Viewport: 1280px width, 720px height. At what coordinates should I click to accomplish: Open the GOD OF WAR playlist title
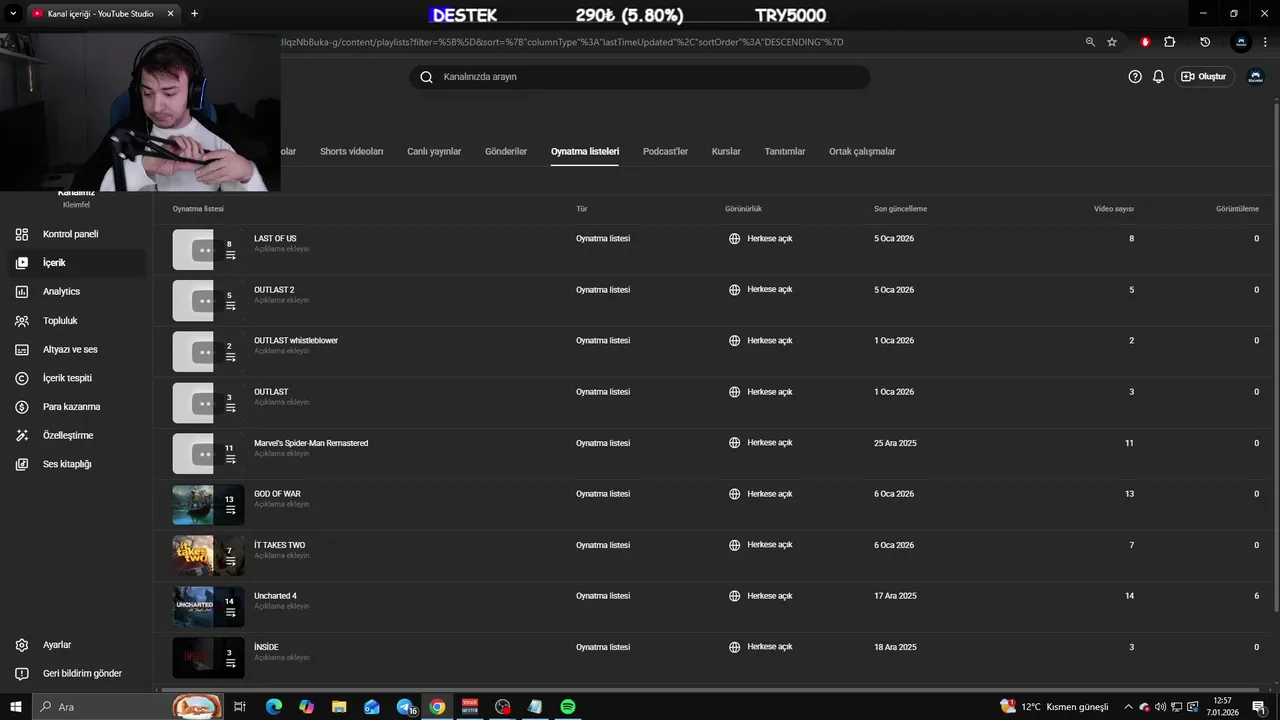point(277,494)
